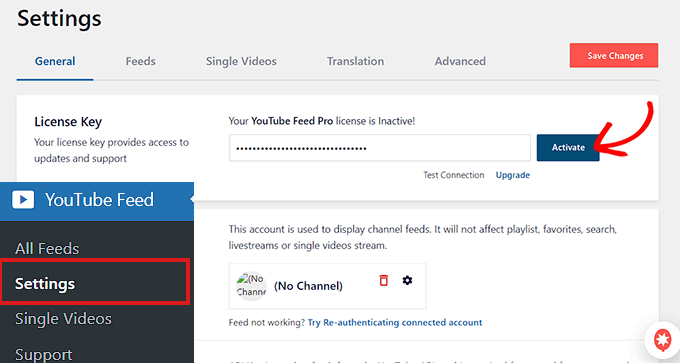This screenshot has height=363, width=680.
Task: Go to the Translation tab
Action: (355, 61)
